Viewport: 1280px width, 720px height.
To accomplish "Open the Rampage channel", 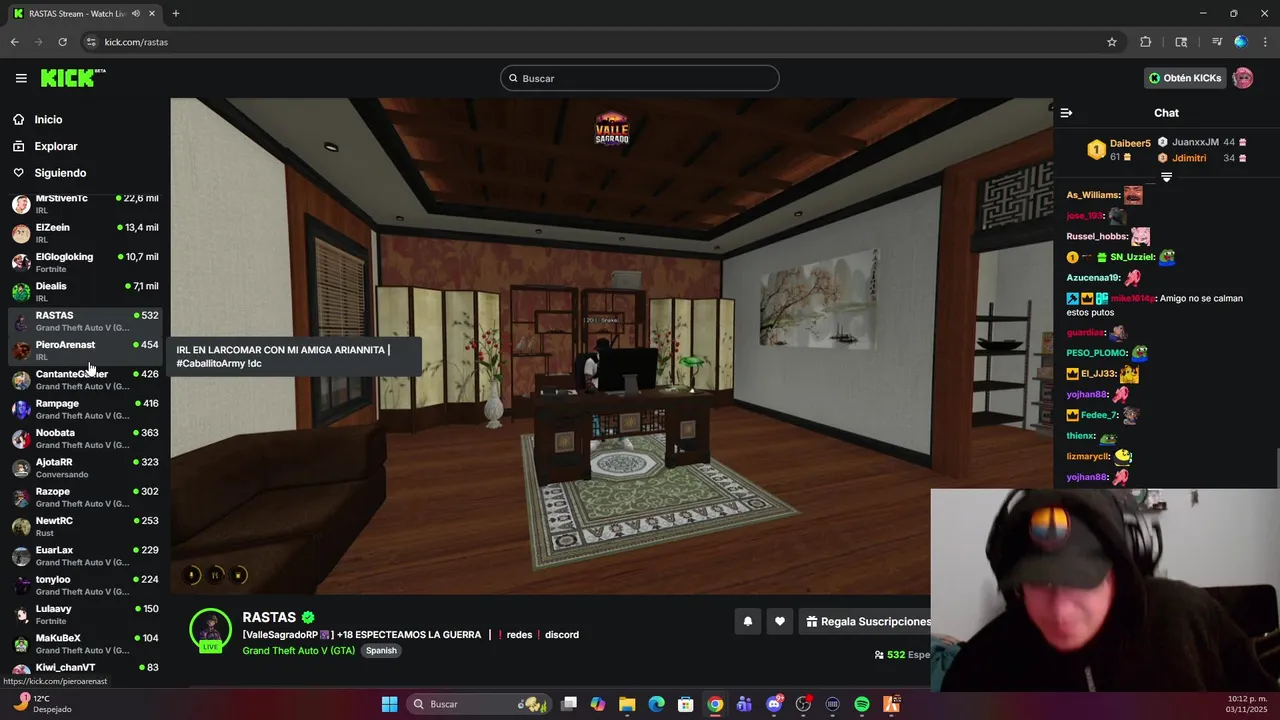I will [85, 409].
